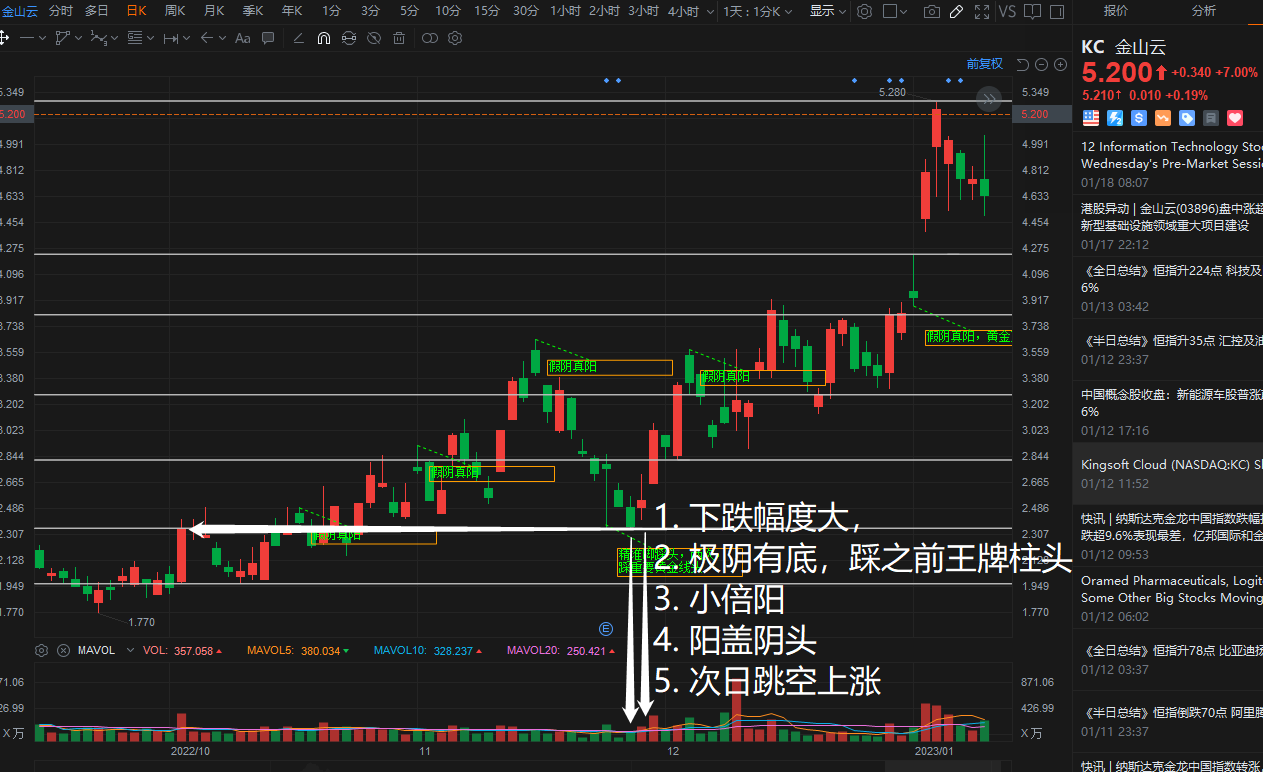Switch to 多日 multi-day tab
This screenshot has height=772, width=1263.
click(x=97, y=11)
